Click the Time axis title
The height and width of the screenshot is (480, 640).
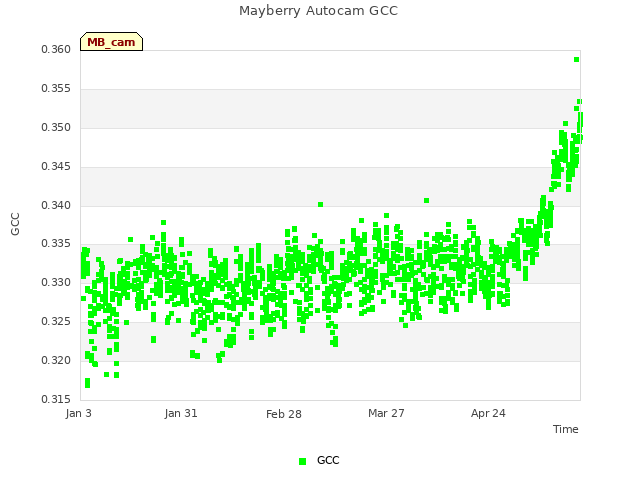[566, 429]
